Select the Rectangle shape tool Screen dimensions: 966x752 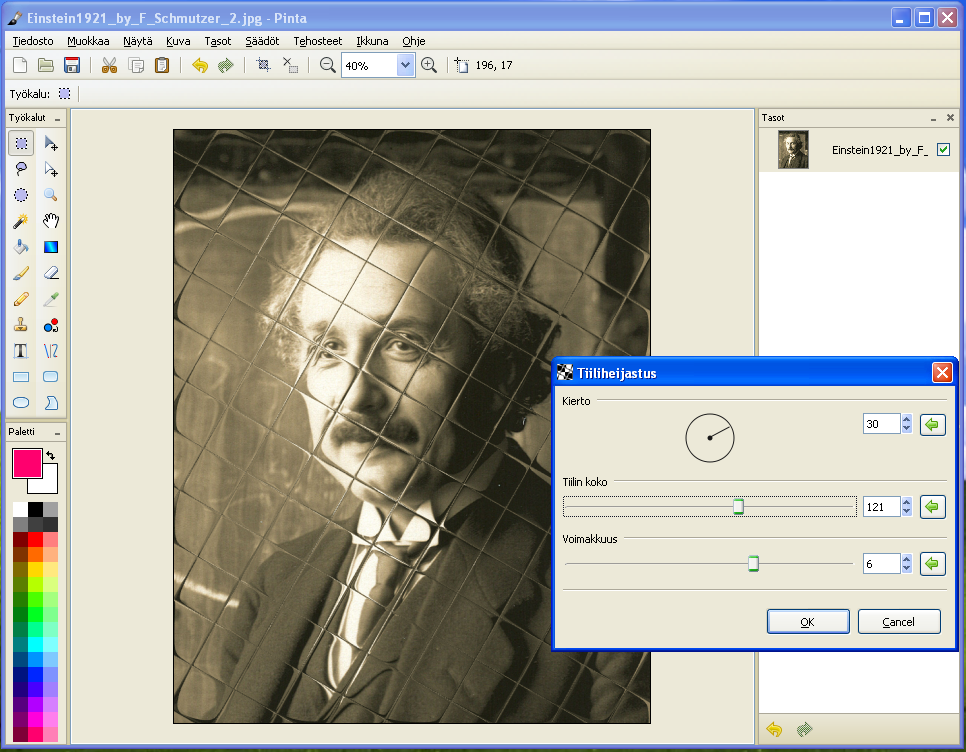tap(21, 376)
